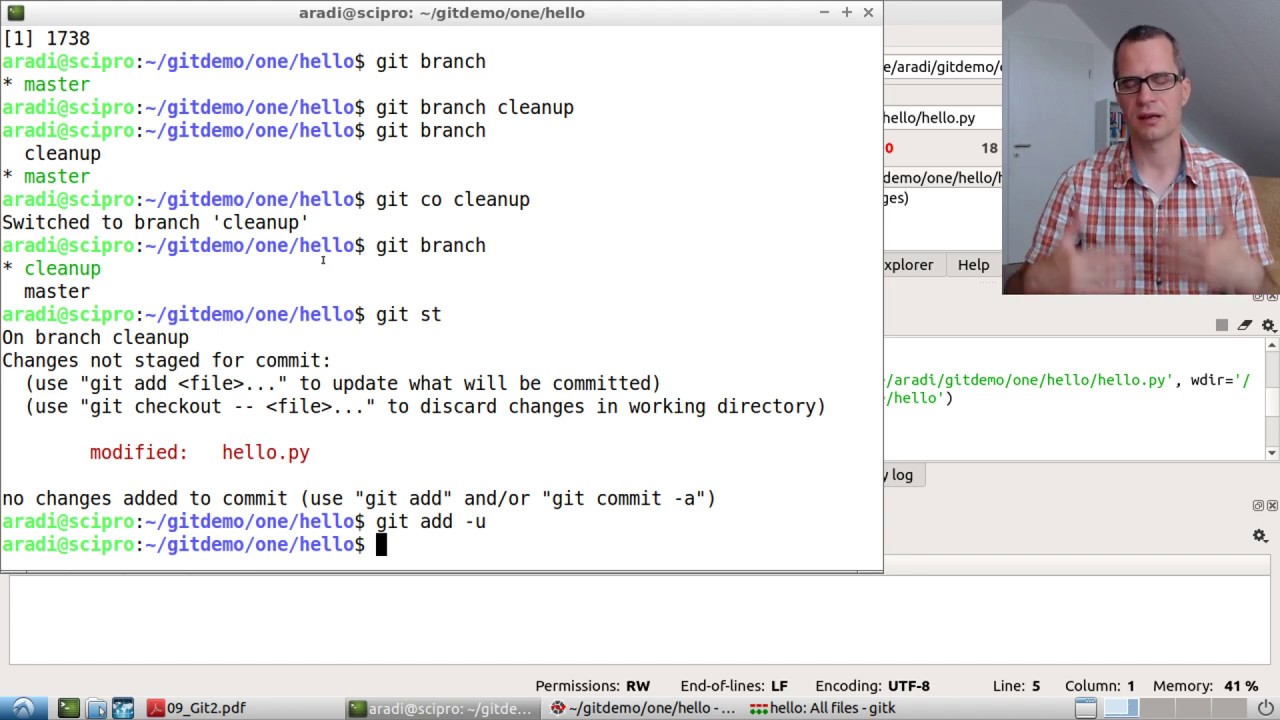Click the terminal prompt cursor line
1280x720 pixels.
(x=195, y=545)
